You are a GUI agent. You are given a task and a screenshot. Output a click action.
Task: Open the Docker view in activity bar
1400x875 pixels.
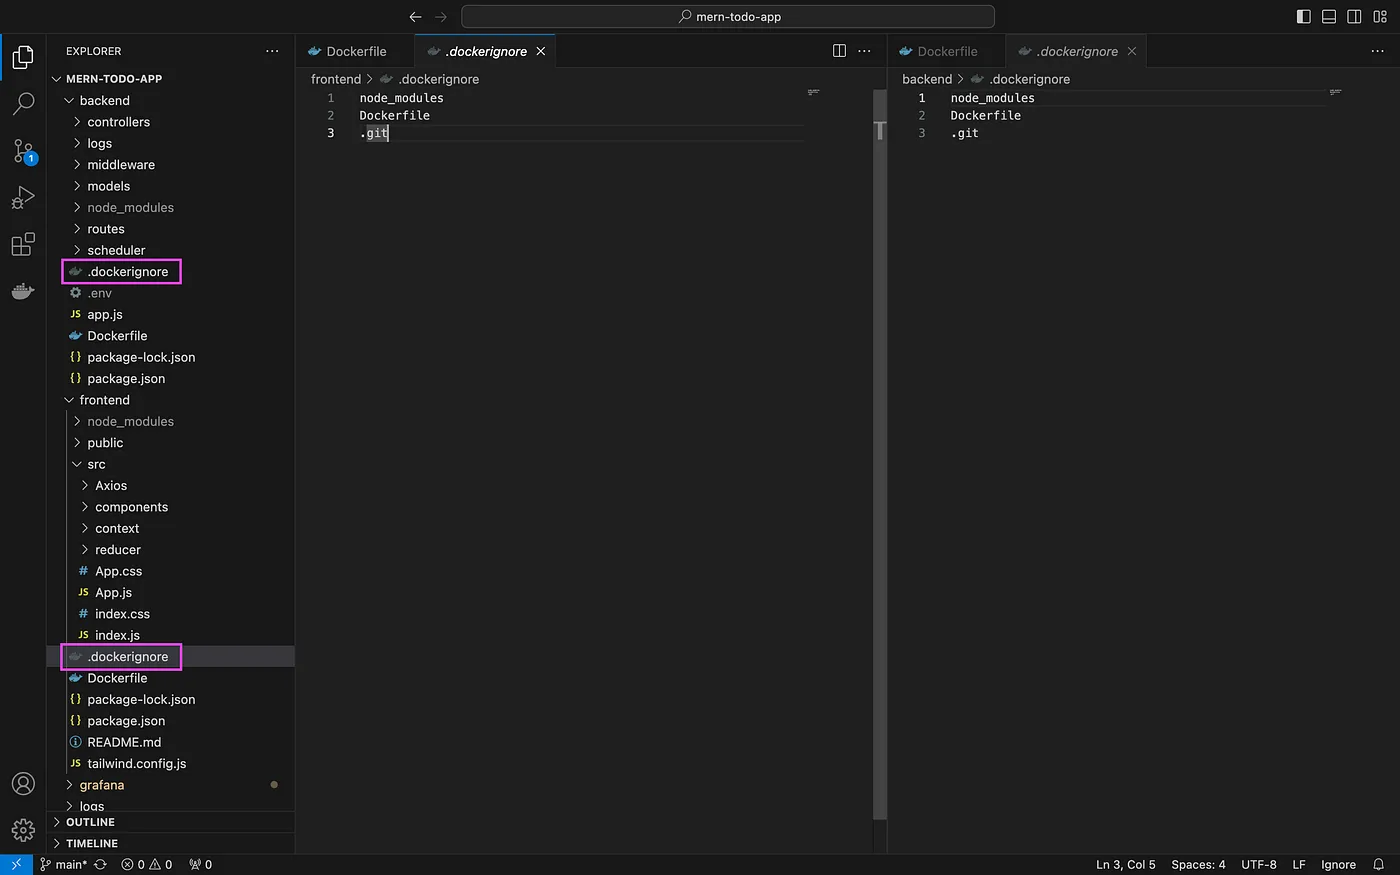pos(23,291)
